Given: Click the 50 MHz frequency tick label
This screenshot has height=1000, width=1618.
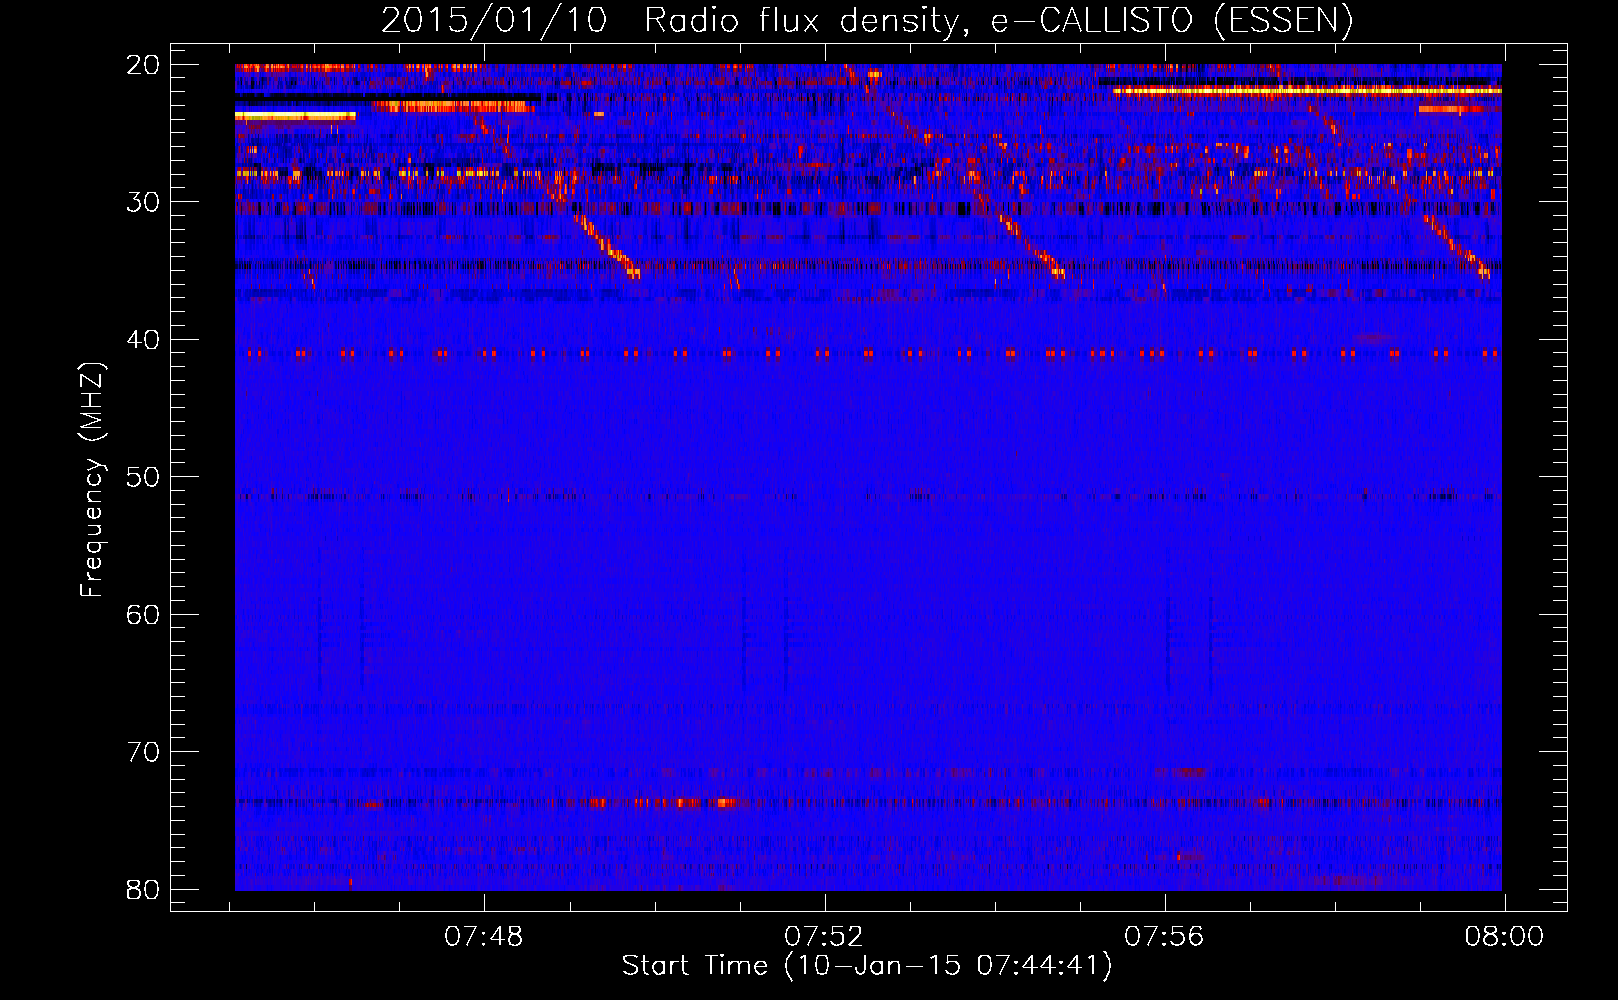Looking at the screenshot, I should tap(143, 477).
